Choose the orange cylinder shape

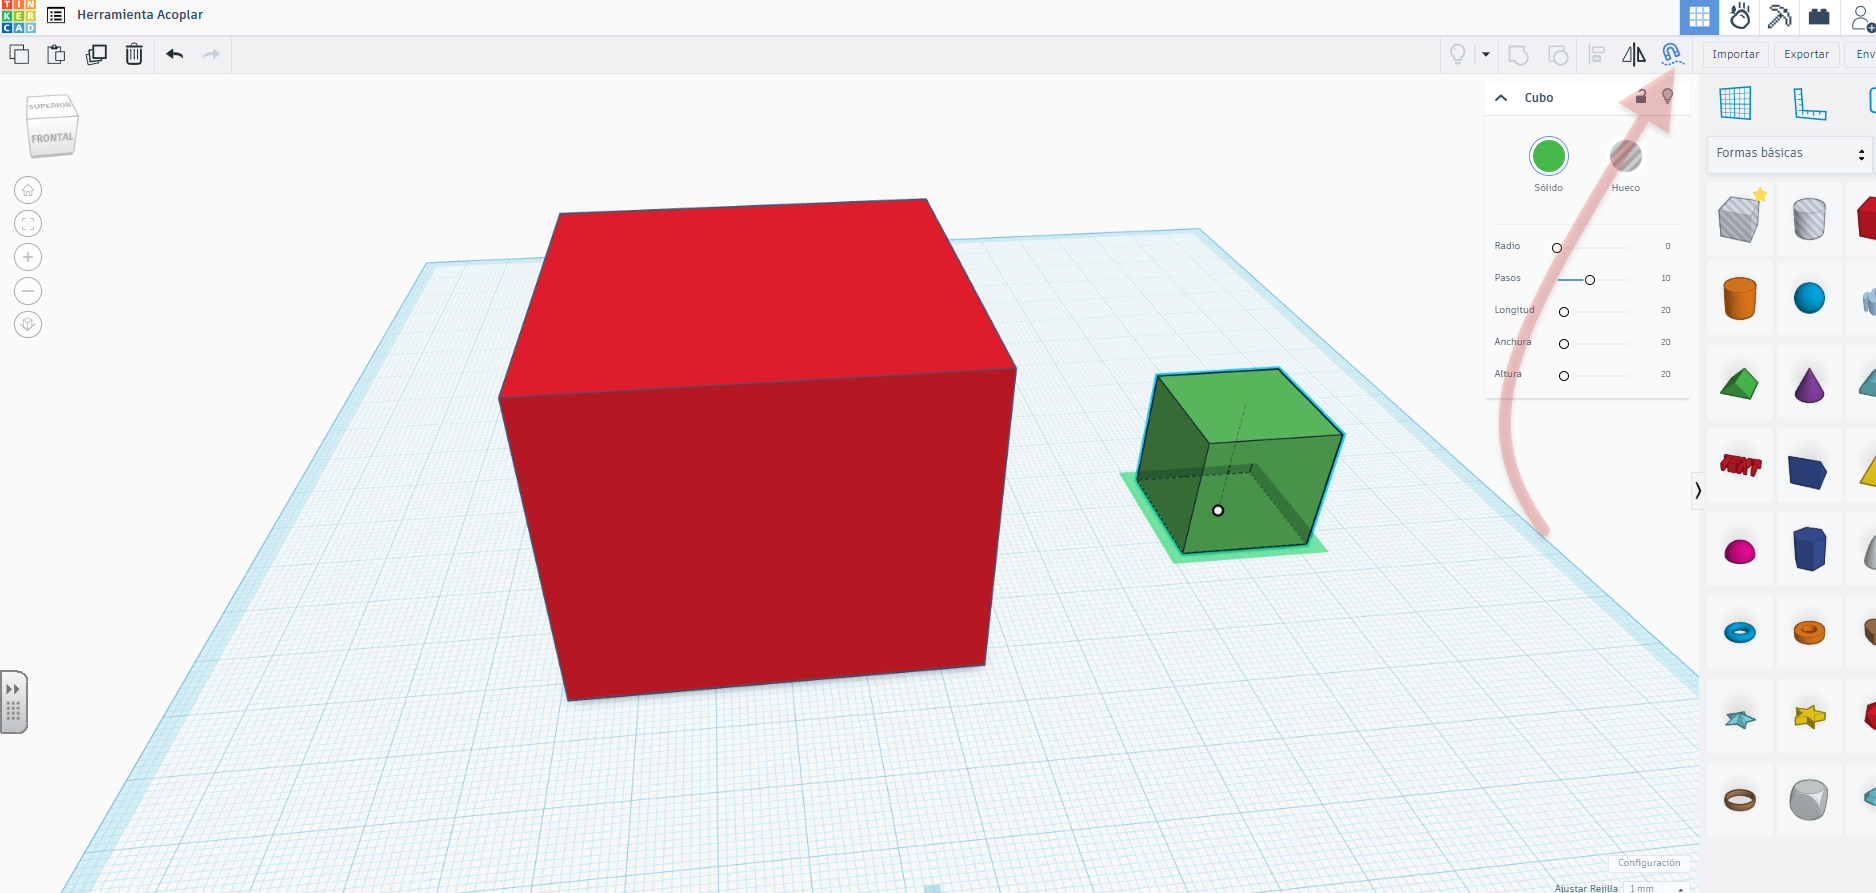(x=1740, y=298)
